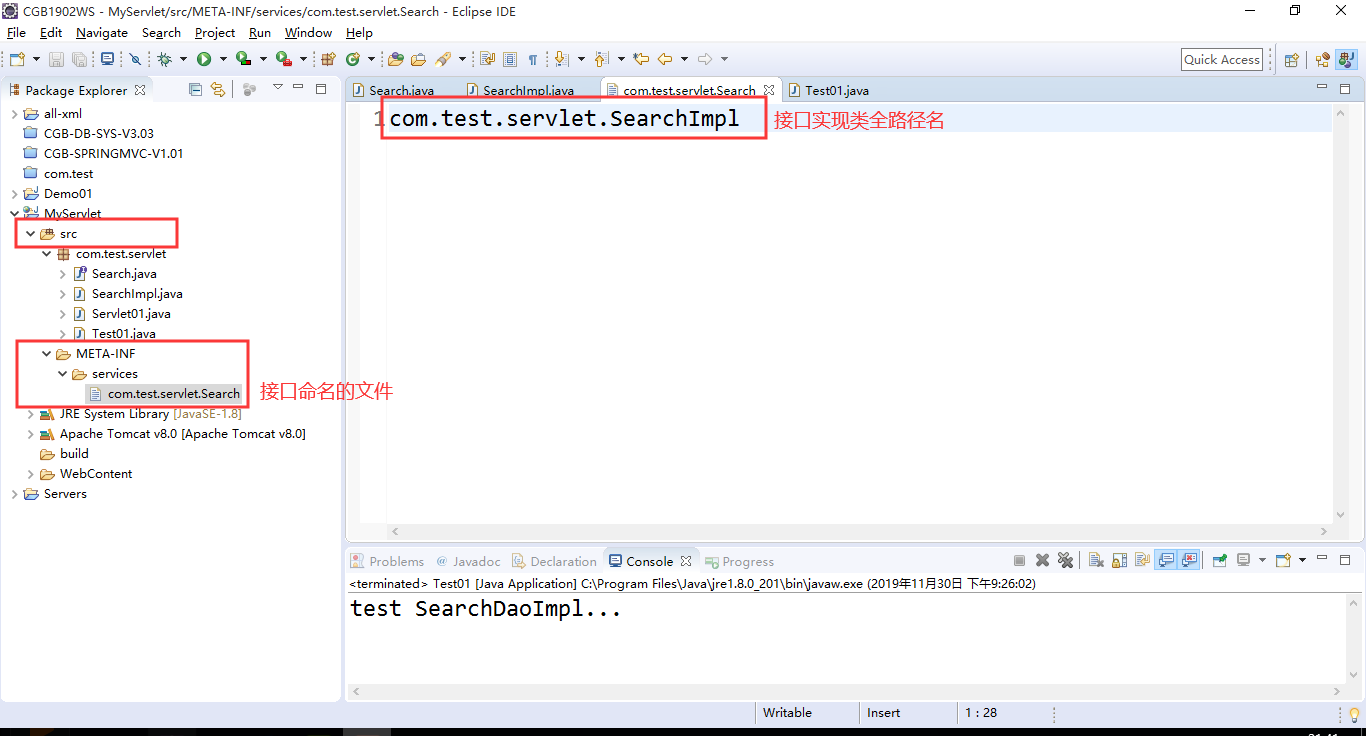Toggle the Java perspective button
Image resolution: width=1366 pixels, height=736 pixels.
[x=1346, y=60]
